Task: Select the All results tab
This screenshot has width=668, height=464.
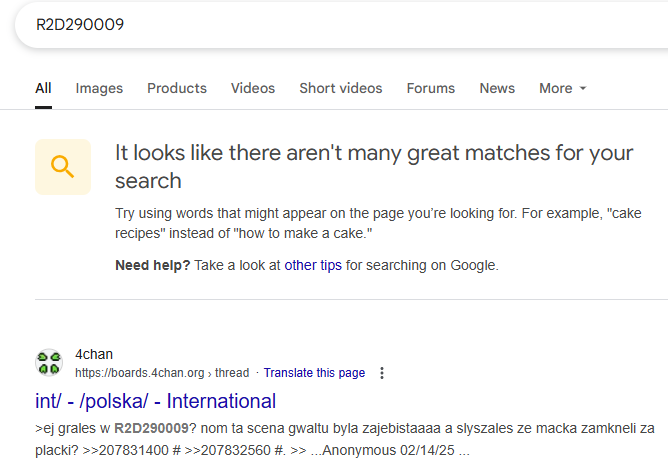Action: coord(43,88)
